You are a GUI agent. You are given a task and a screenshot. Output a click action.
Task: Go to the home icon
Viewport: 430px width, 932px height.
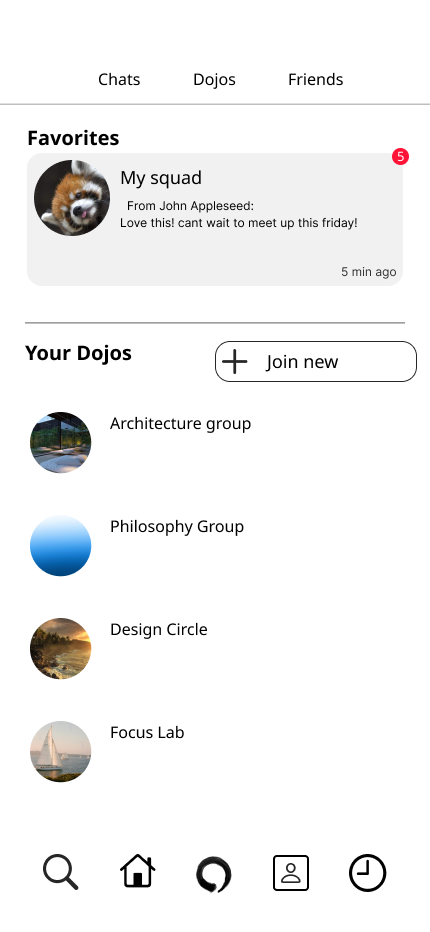click(137, 871)
